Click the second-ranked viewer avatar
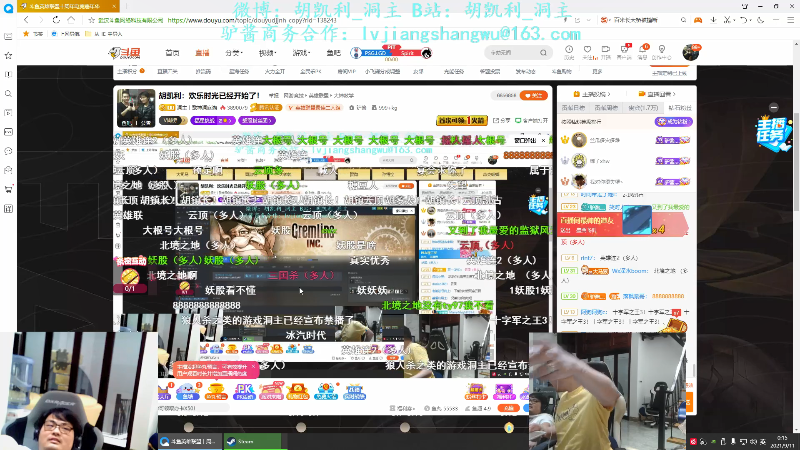Image resolution: width=800 pixels, height=450 pixels. tap(579, 161)
